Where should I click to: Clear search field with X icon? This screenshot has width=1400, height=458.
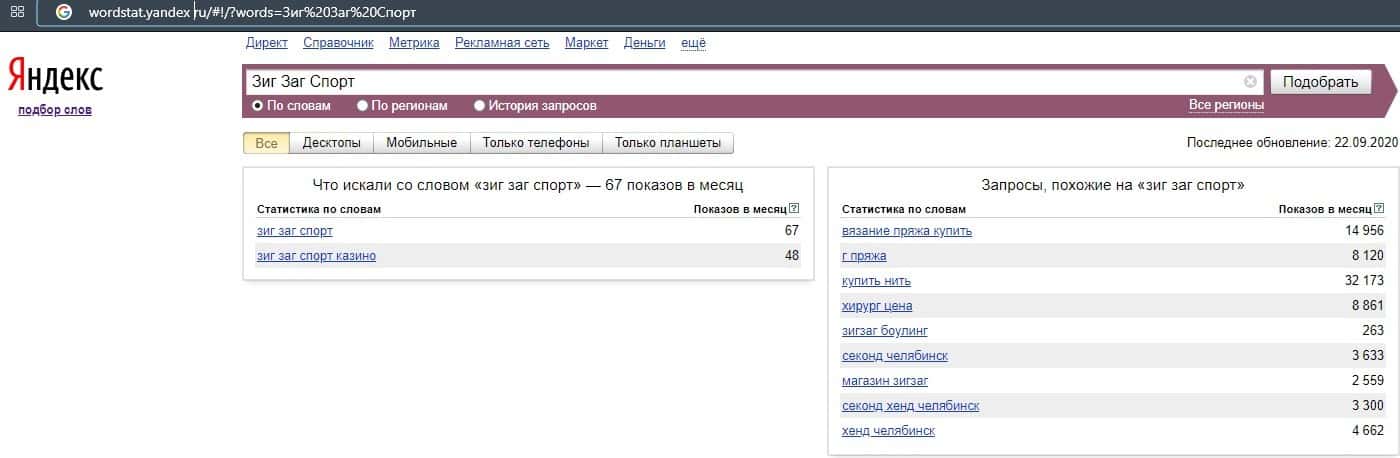pyautogui.click(x=1250, y=82)
